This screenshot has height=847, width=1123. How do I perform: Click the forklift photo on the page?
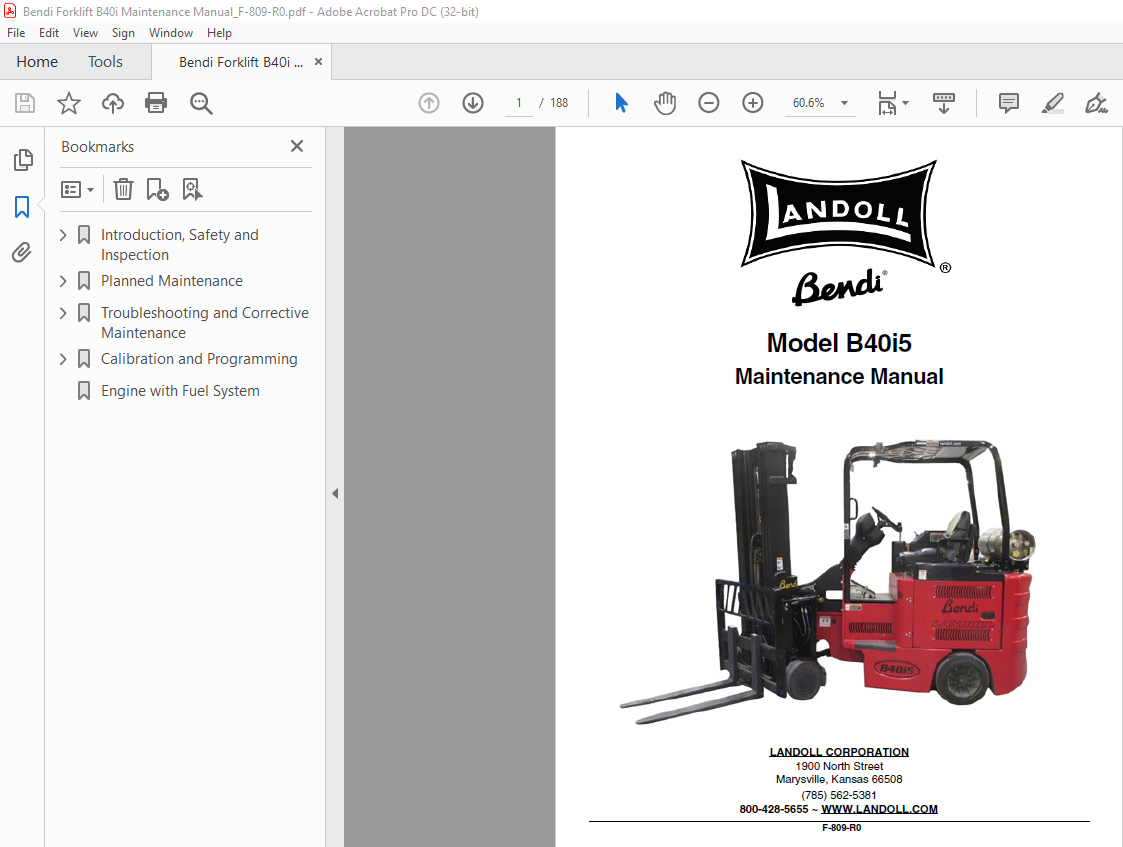[x=827, y=581]
